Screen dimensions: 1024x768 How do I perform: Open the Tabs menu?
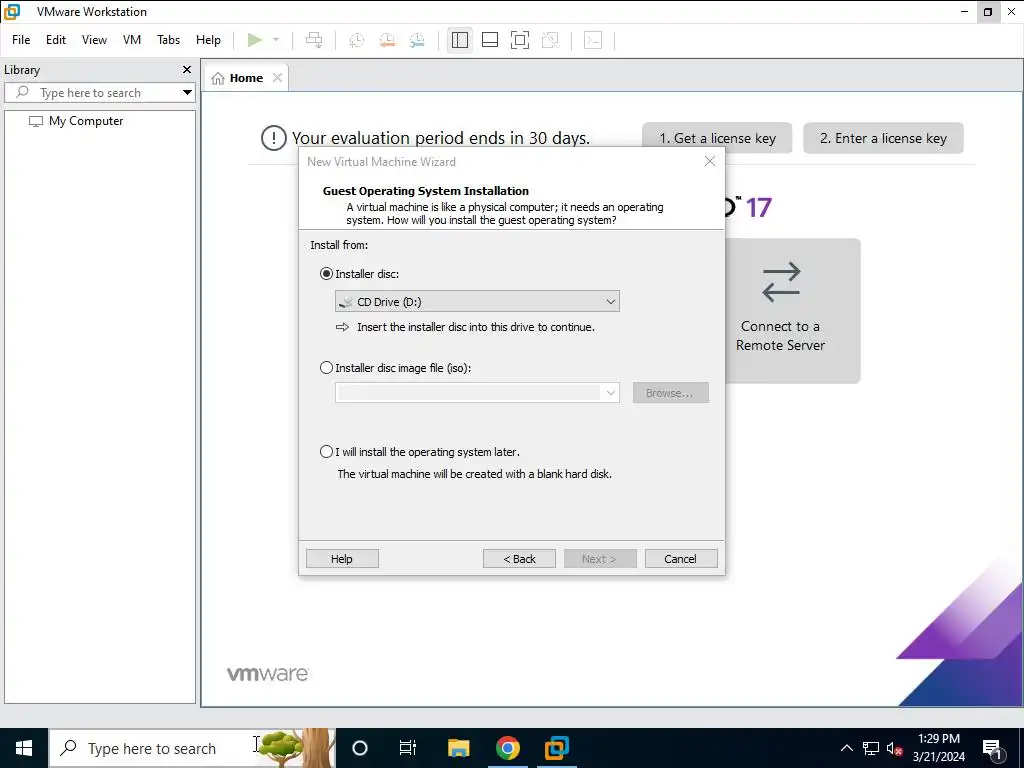point(168,40)
